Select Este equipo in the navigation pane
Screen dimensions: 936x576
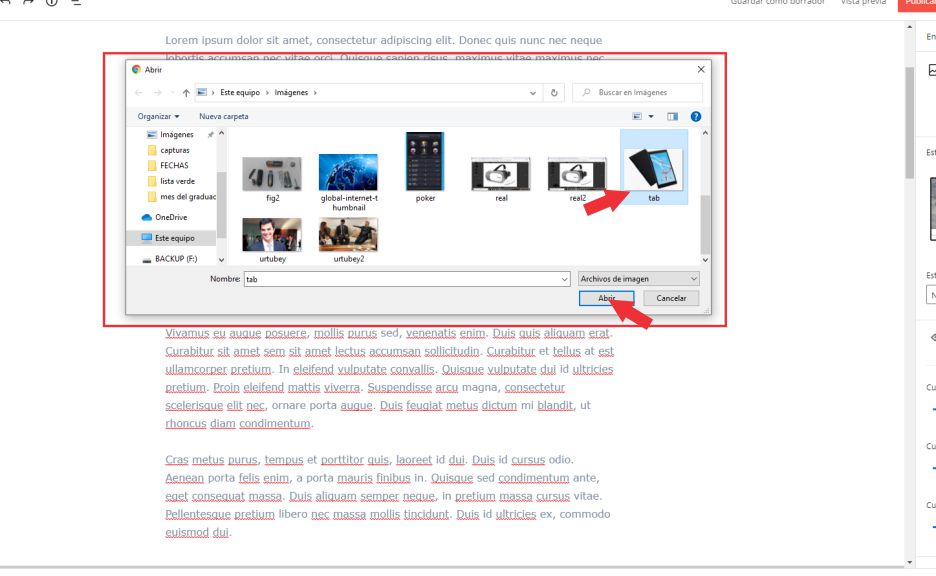coord(174,238)
